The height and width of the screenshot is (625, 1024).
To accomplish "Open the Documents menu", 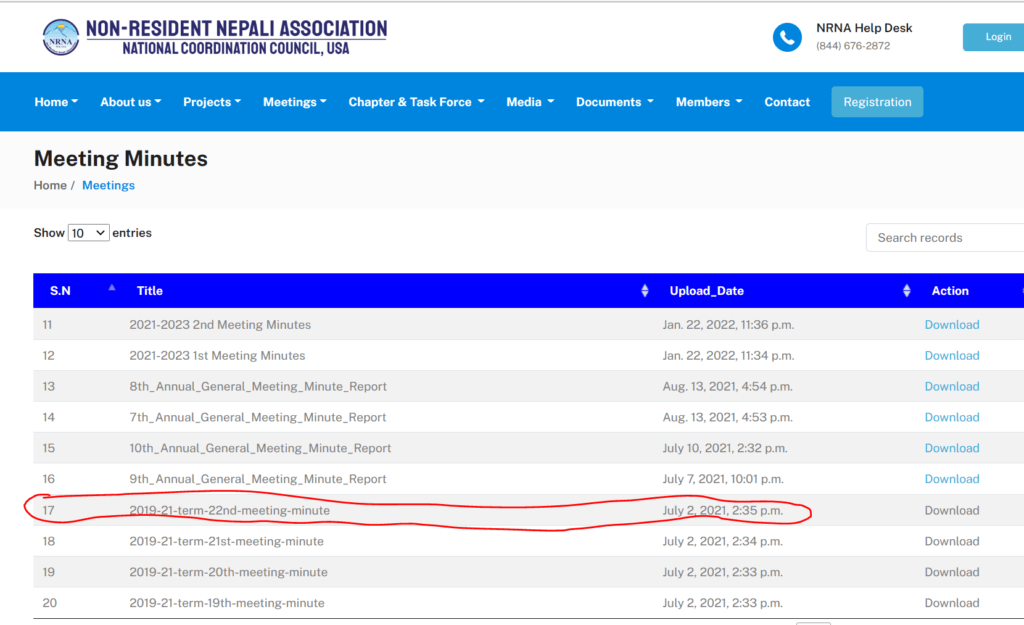I will 614,102.
